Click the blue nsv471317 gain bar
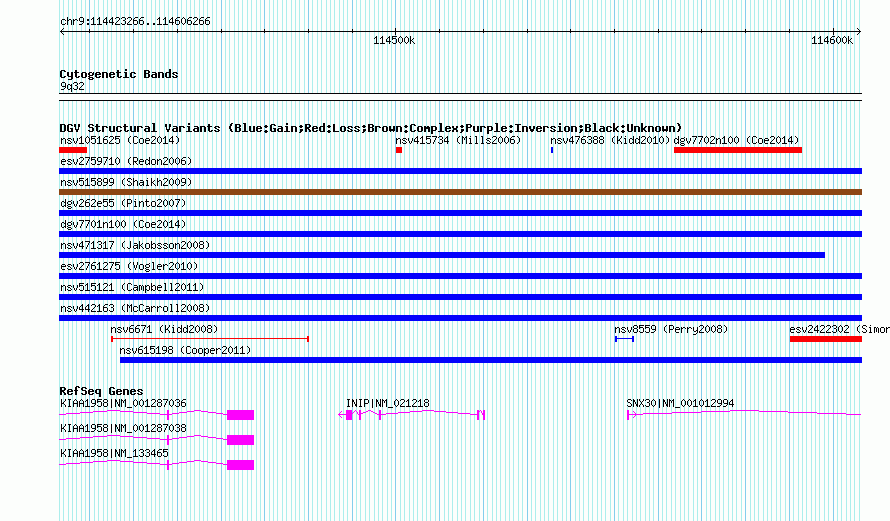The image size is (890, 521). 442,255
